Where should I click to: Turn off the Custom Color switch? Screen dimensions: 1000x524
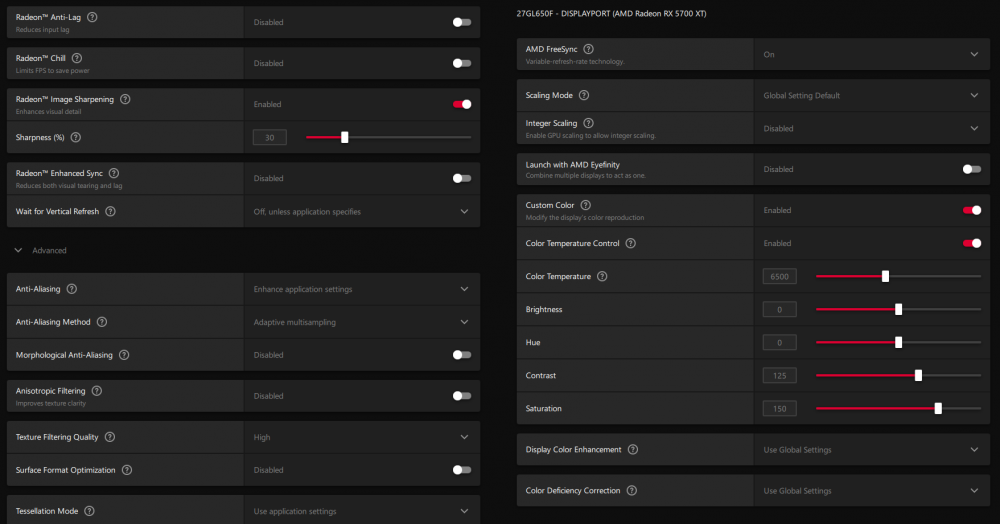[x=971, y=210]
